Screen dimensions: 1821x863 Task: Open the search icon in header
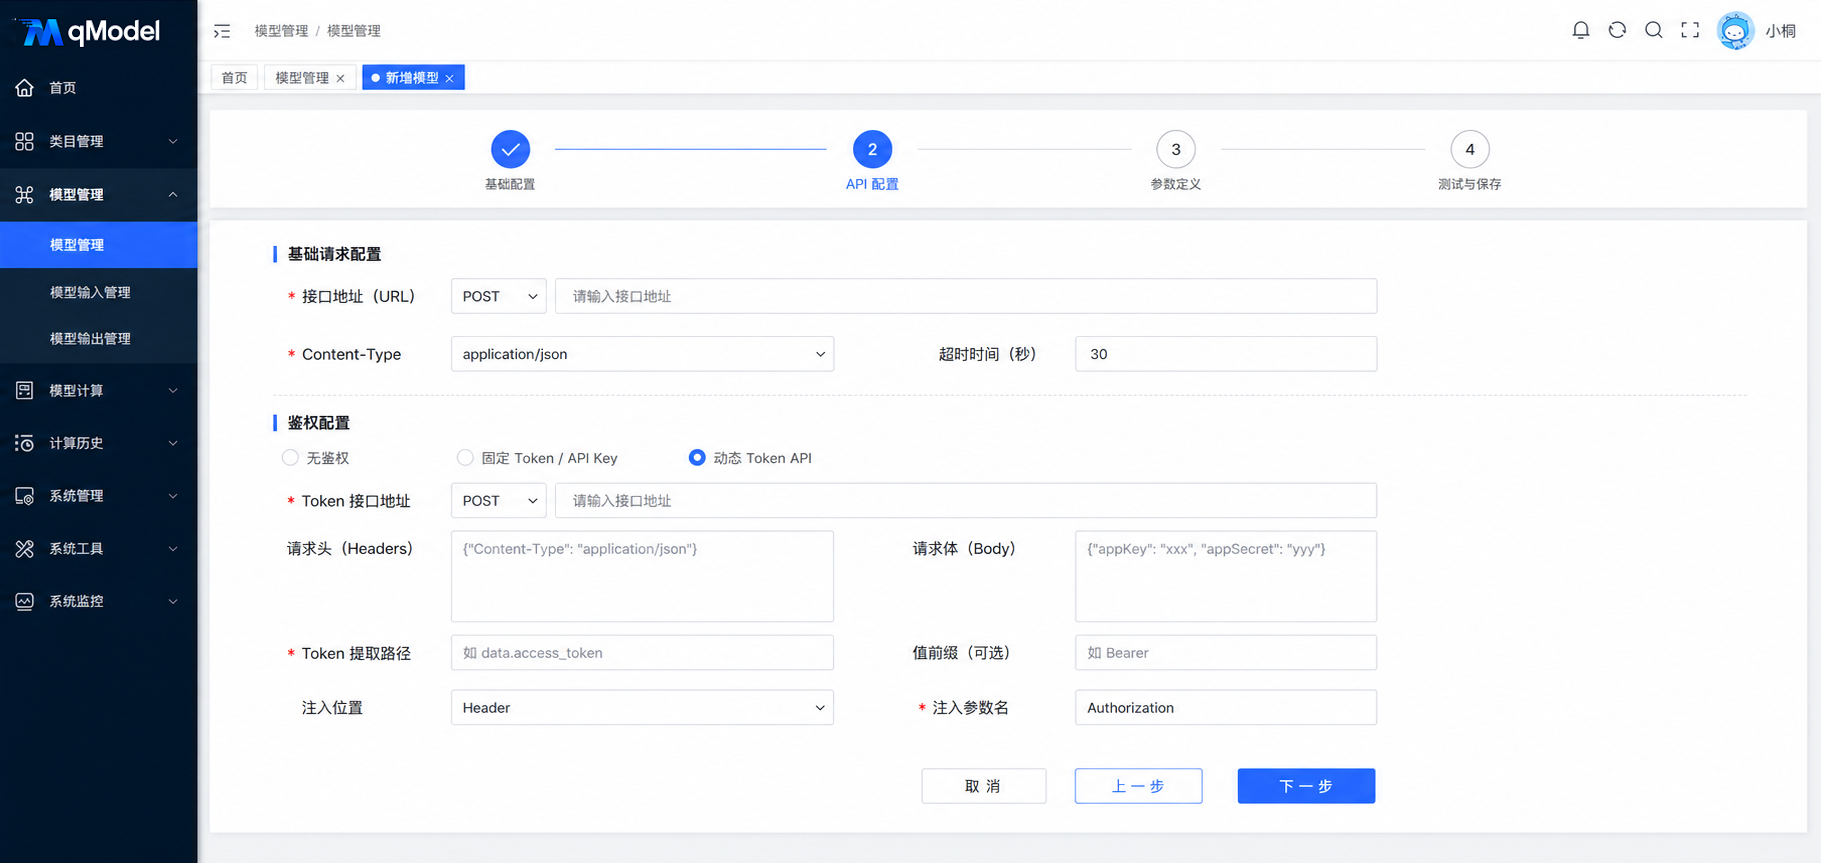pyautogui.click(x=1653, y=30)
